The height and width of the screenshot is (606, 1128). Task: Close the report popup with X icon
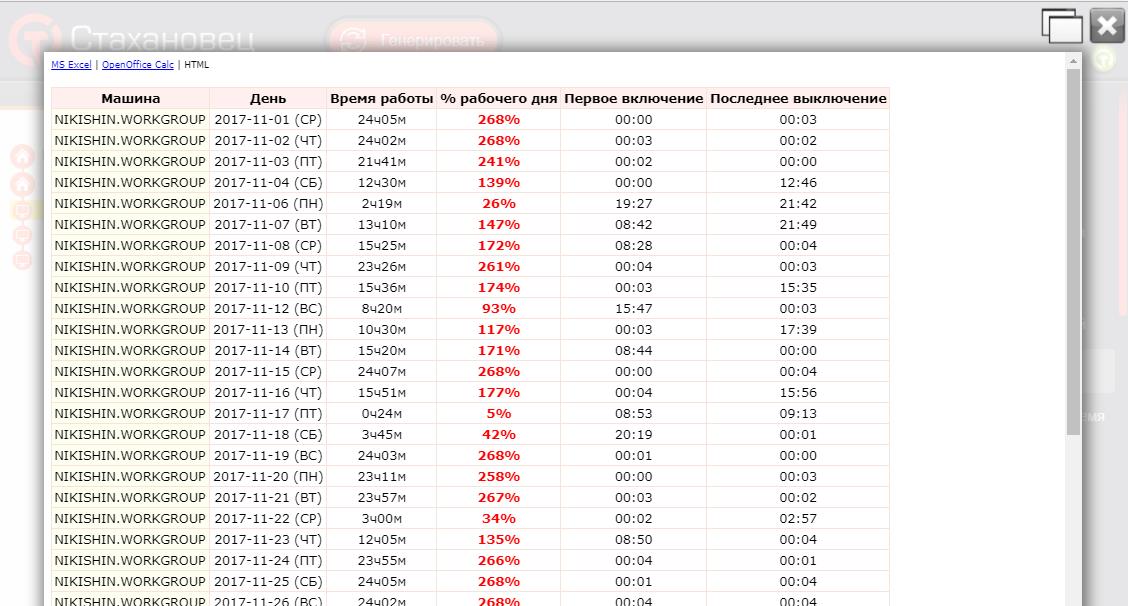[1107, 27]
